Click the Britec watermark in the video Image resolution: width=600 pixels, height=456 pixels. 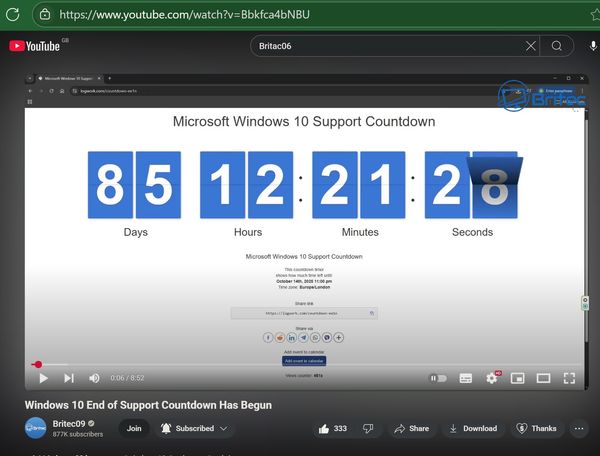pos(541,96)
